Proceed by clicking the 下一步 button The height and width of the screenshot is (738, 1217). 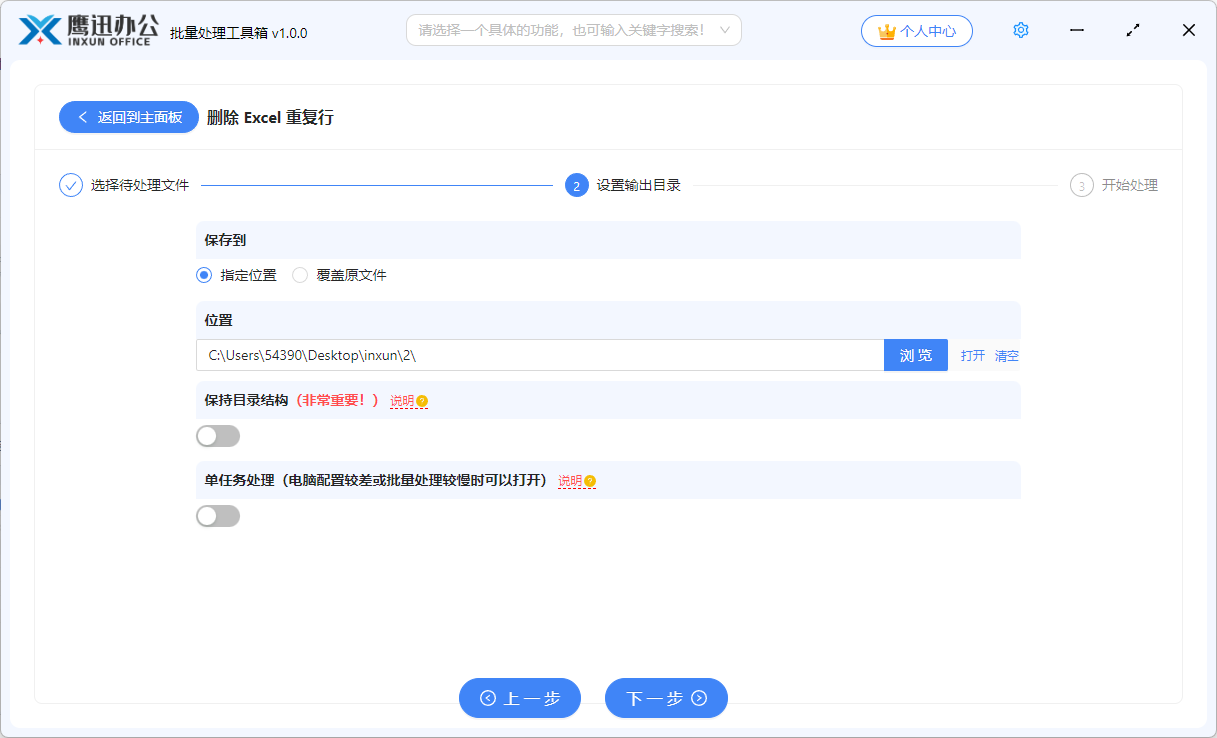coord(666,698)
